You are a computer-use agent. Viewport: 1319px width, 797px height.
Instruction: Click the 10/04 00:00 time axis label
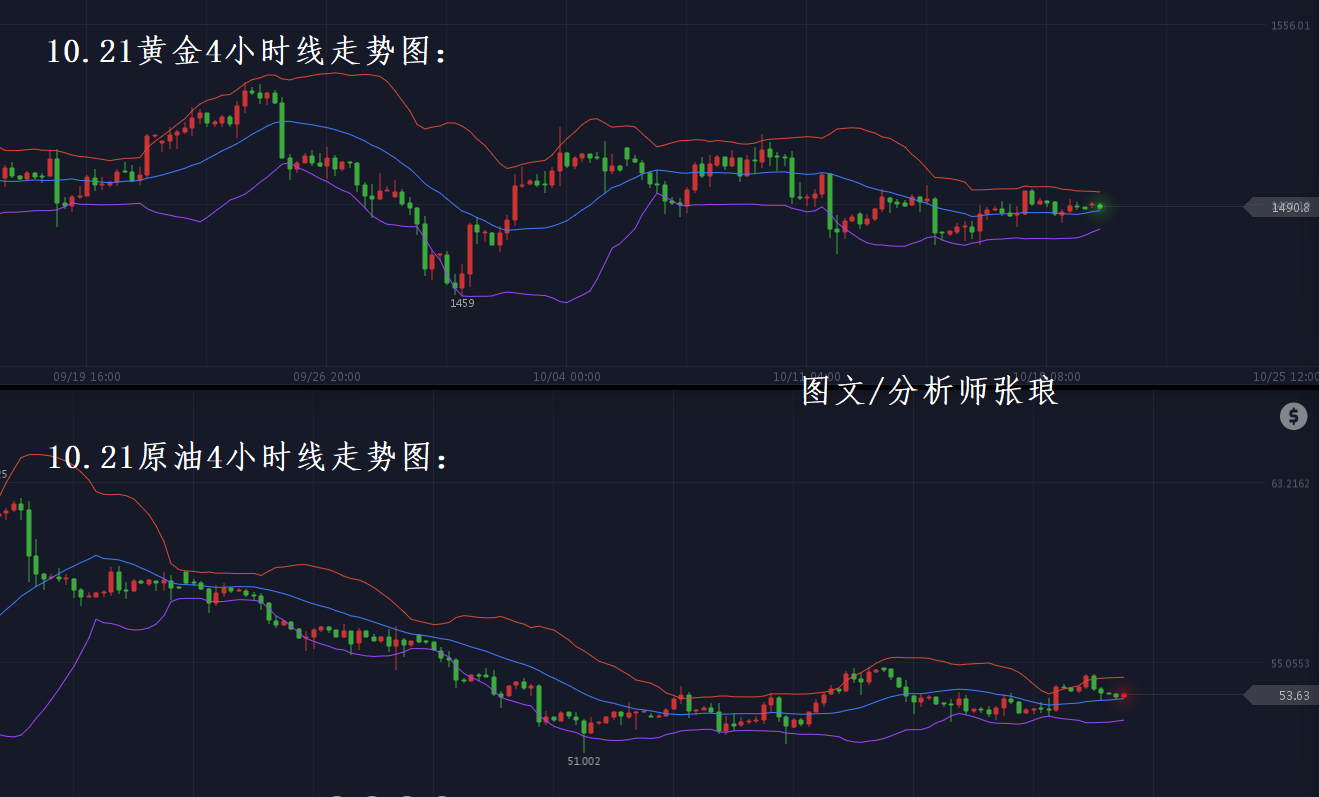point(567,377)
